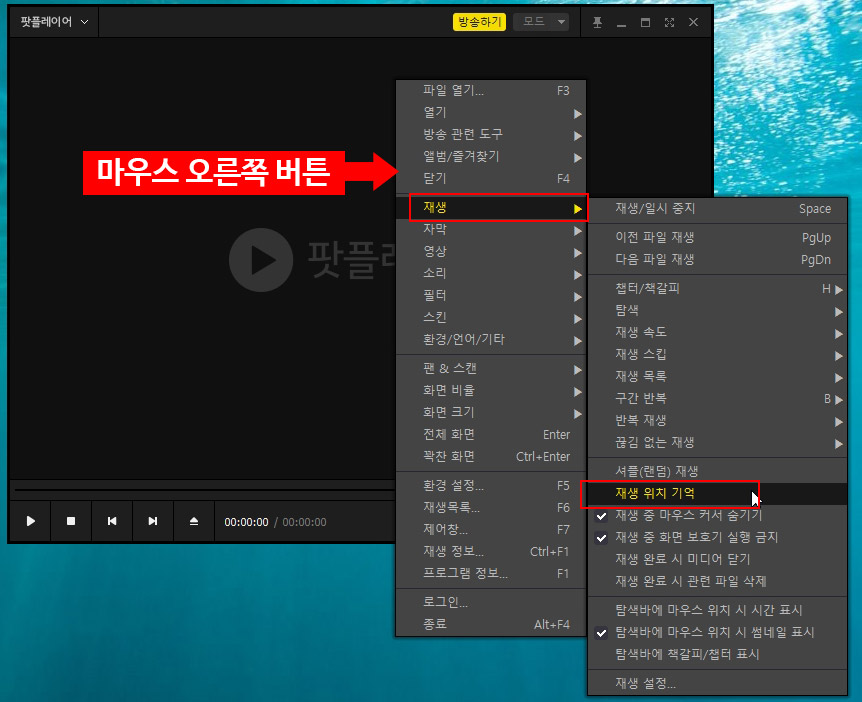
Task: Open the 화면 비율 submenu
Action: coord(491,390)
